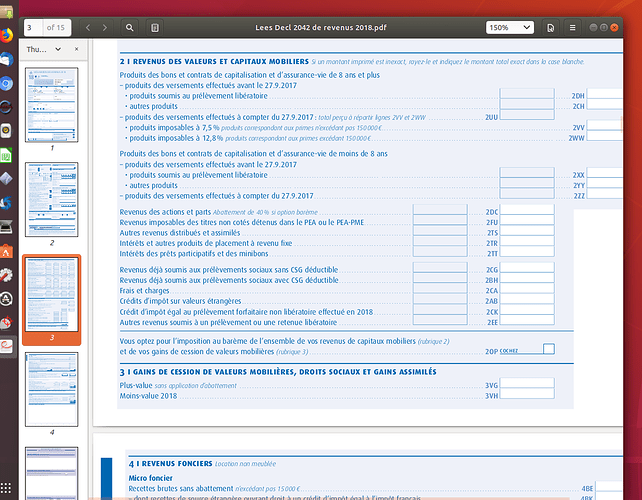Viewport: 642px width, 500px height.
Task: Open Firefox from the Ubuntu dock
Action: coord(6,36)
